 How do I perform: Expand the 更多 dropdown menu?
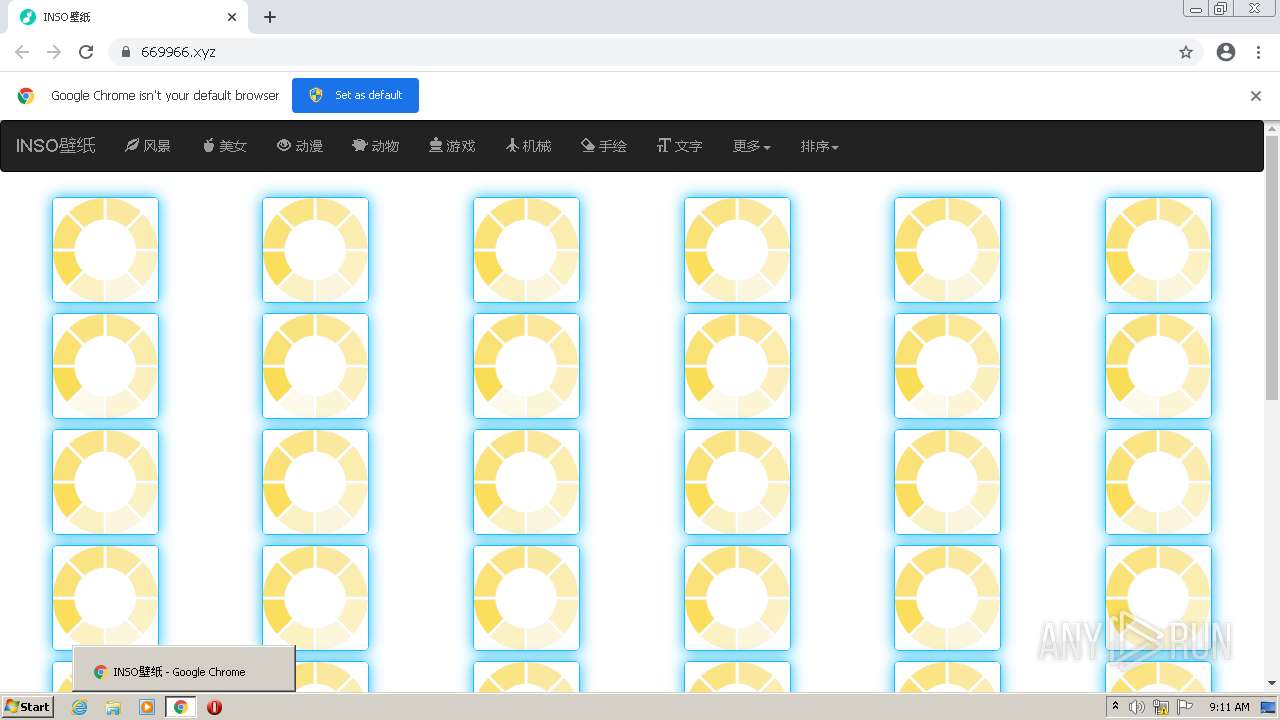tap(752, 146)
